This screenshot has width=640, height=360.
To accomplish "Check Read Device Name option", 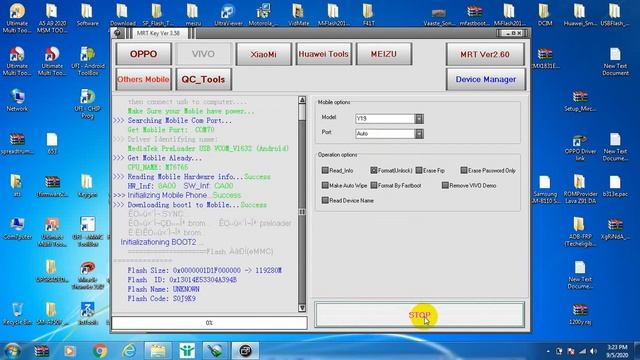I will 325,200.
